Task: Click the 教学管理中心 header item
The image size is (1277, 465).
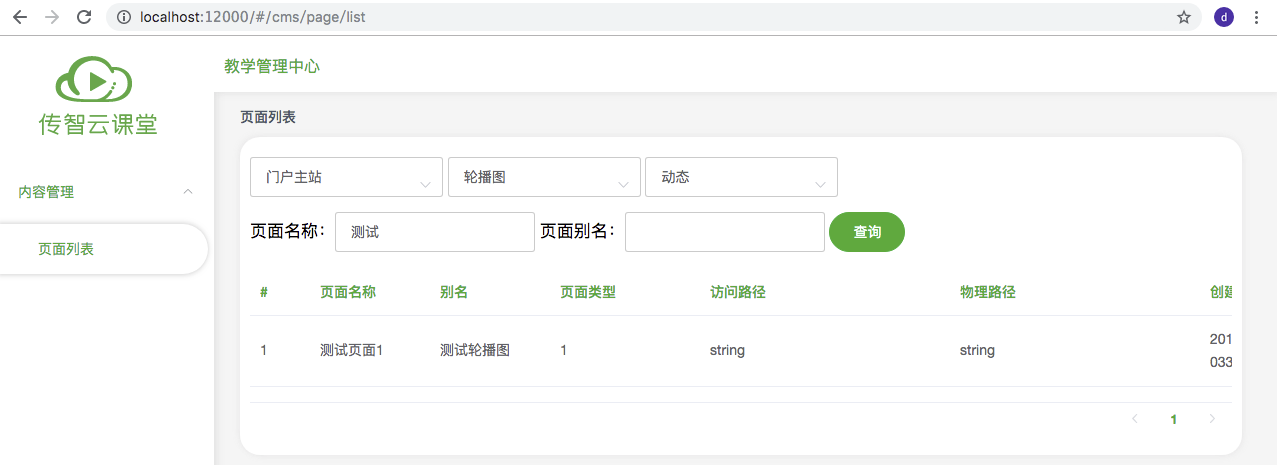Action: 272,67
